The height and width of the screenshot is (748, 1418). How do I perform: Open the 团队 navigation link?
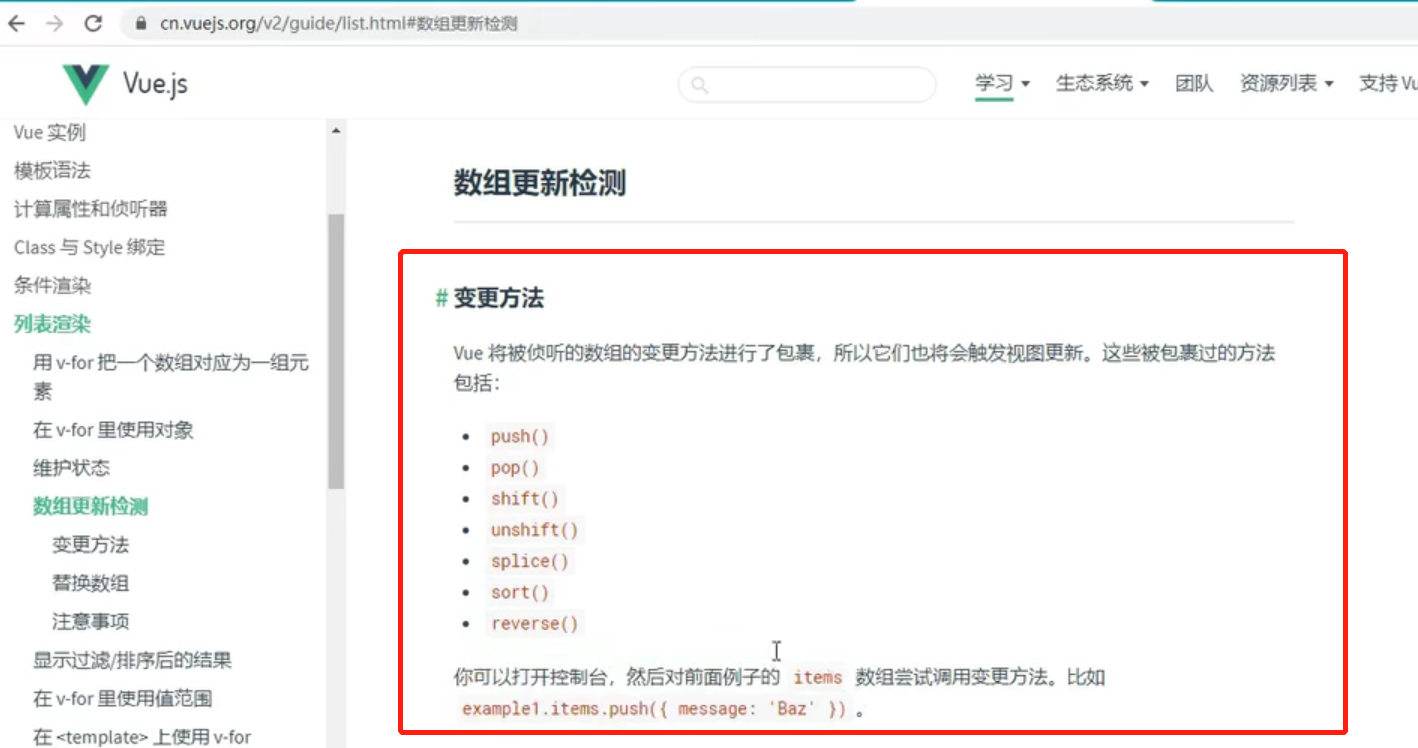1194,84
